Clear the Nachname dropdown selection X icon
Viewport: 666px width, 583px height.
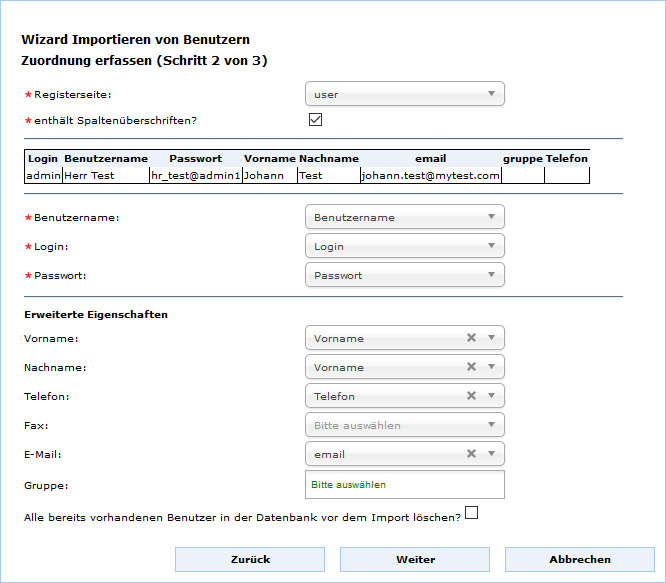coord(471,367)
